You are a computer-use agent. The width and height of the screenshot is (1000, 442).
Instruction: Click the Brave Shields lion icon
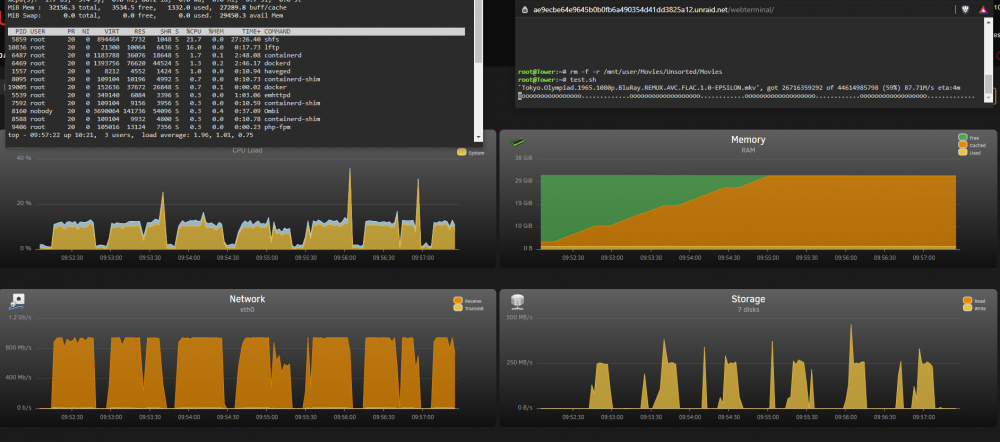967,10
